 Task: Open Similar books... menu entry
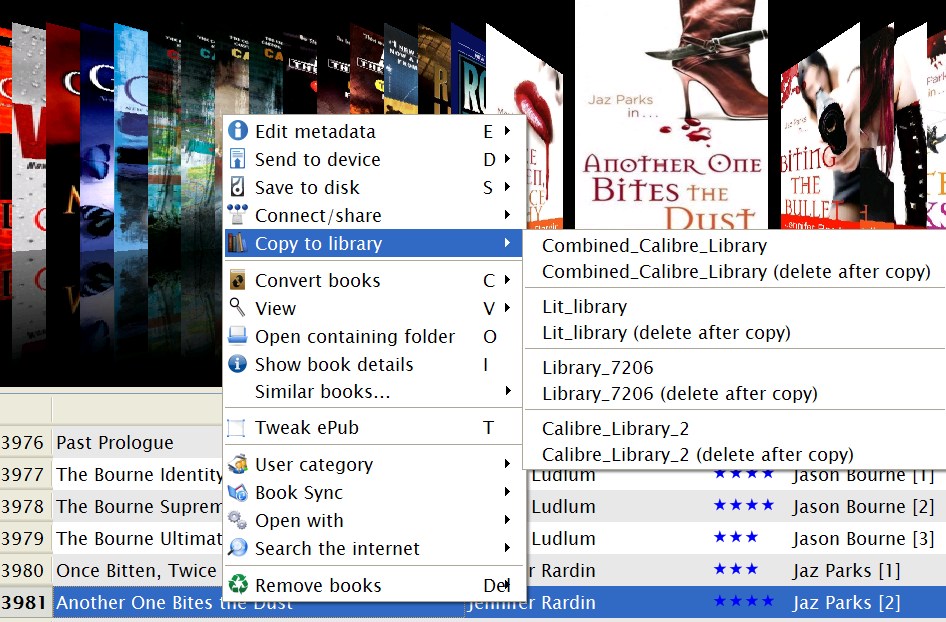pos(373,392)
